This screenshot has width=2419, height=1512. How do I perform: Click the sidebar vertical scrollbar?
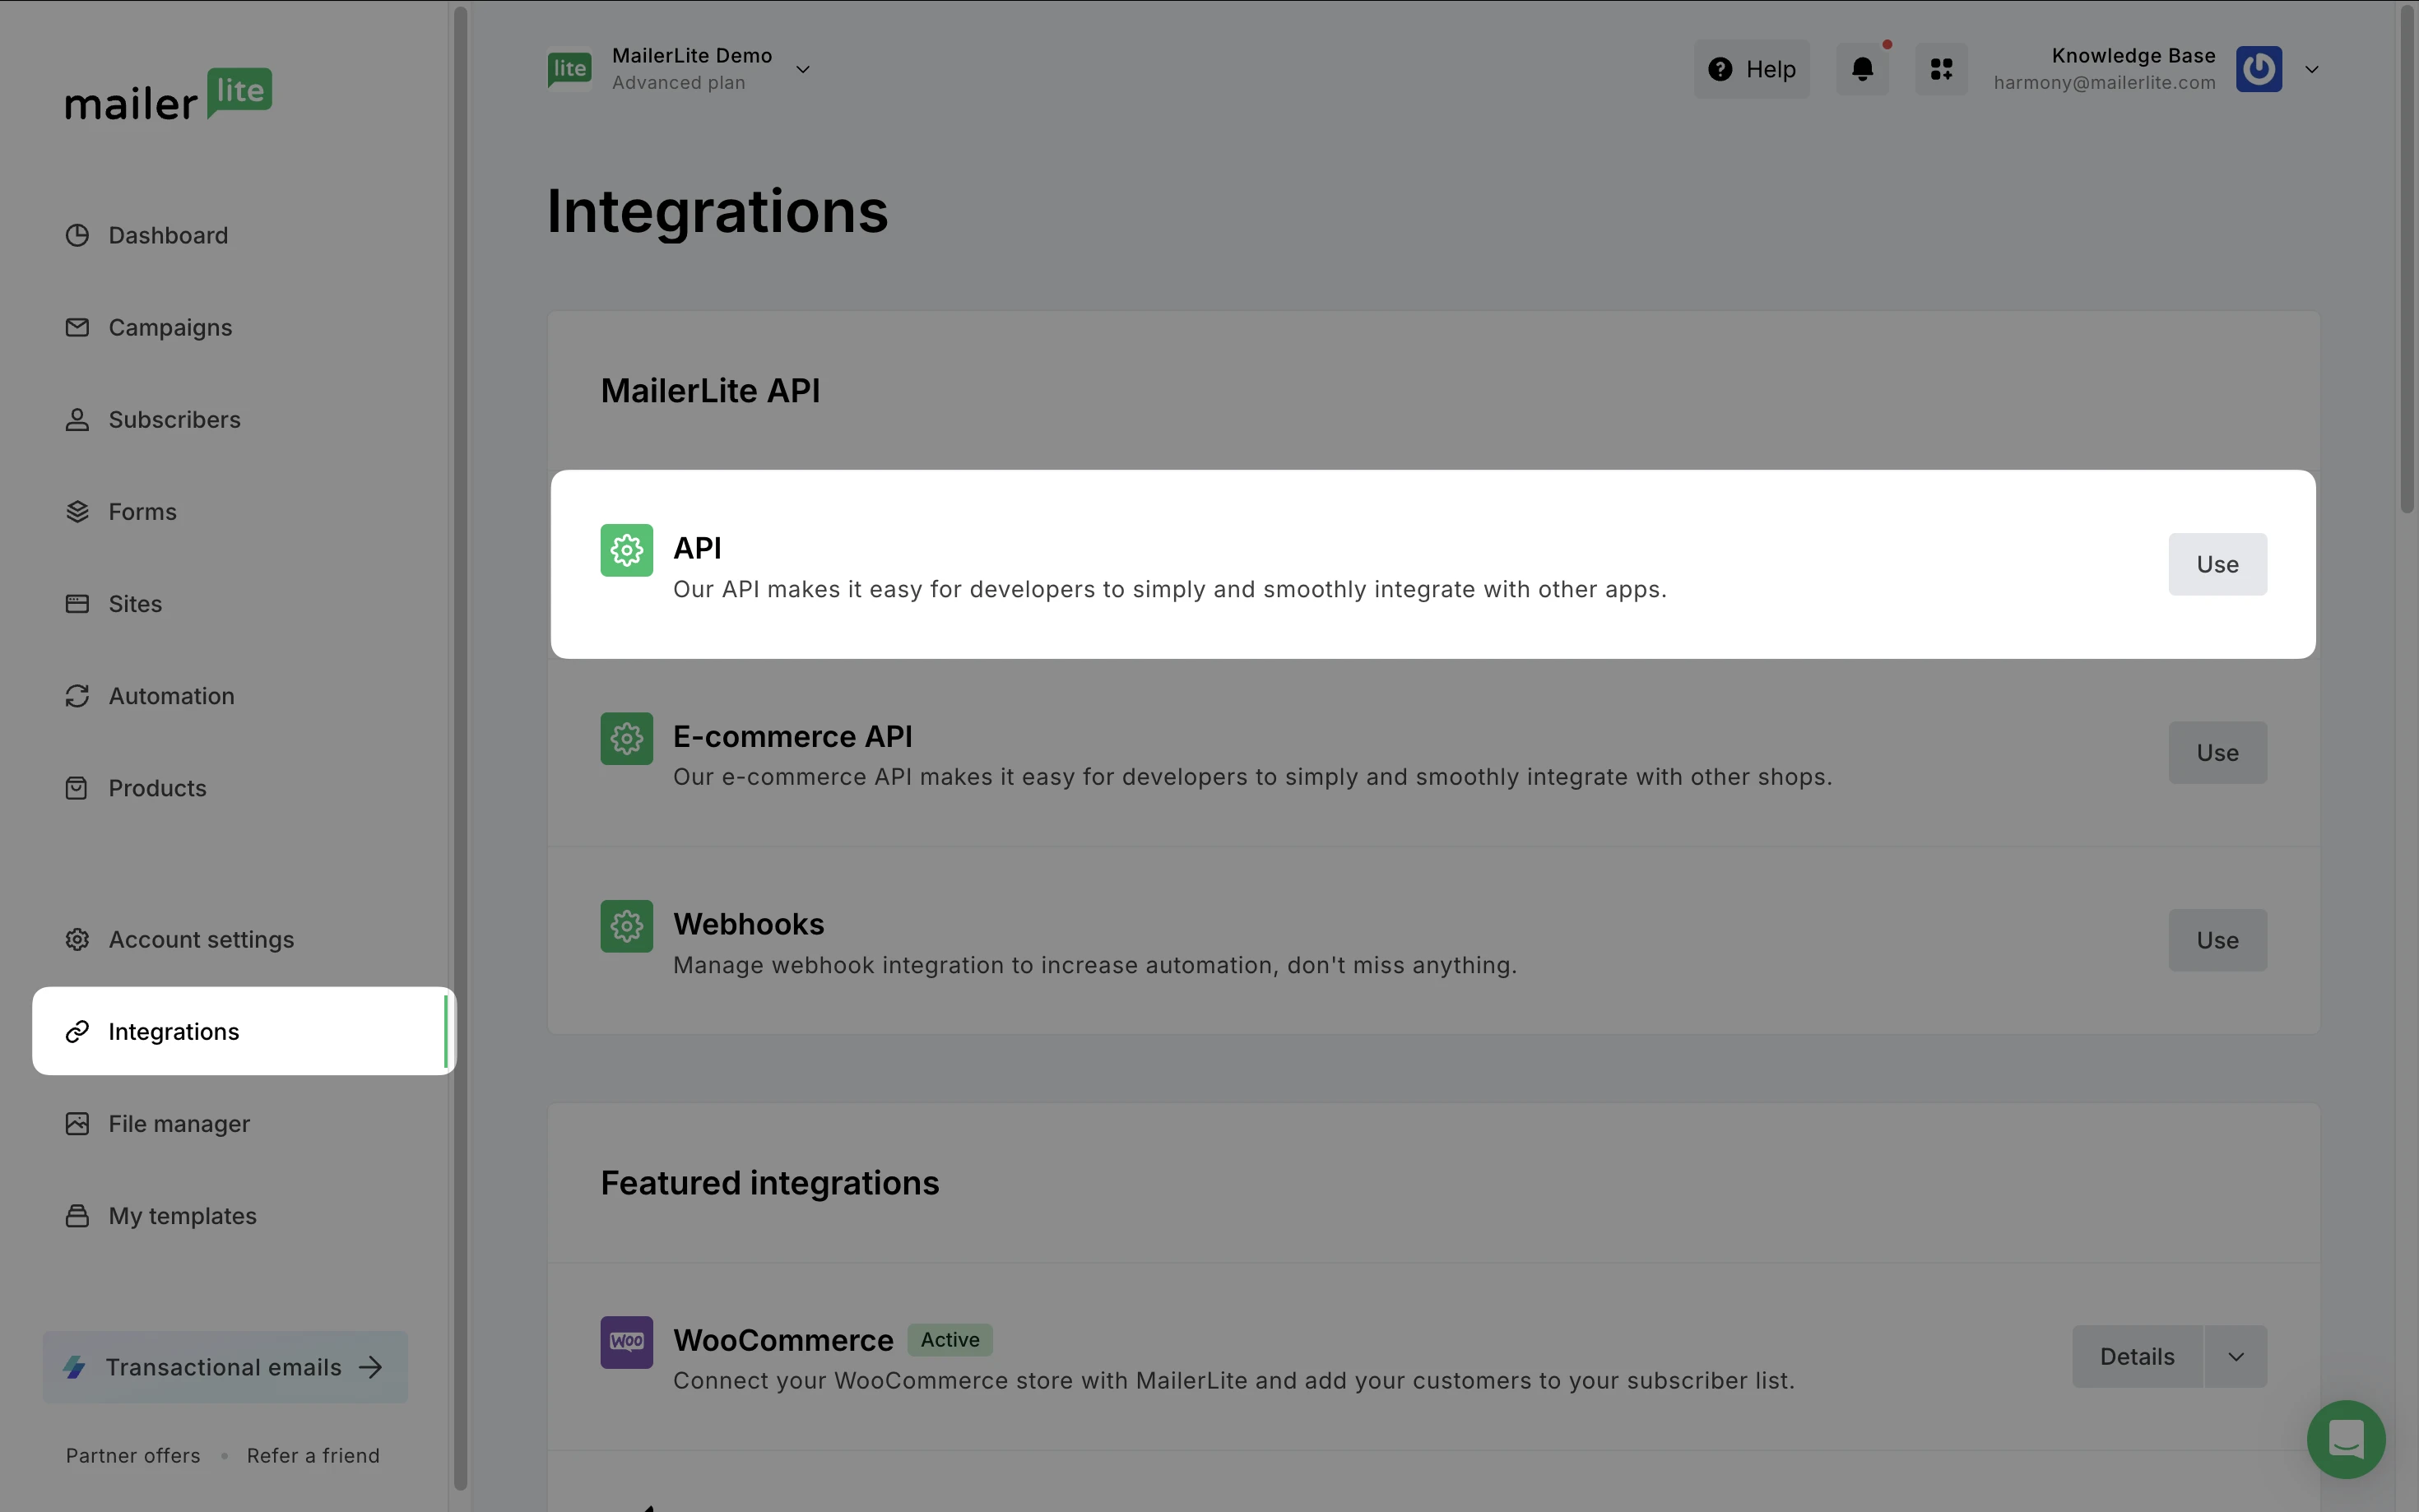click(x=460, y=748)
